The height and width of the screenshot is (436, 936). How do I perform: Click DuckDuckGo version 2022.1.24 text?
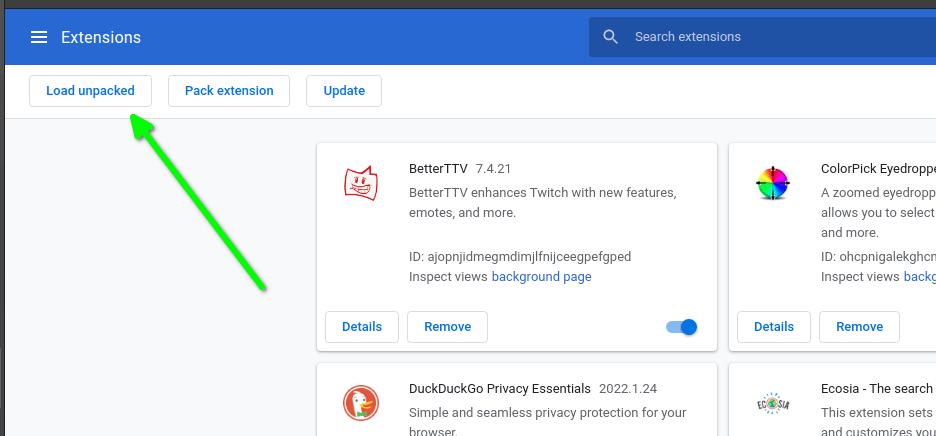click(x=628, y=389)
